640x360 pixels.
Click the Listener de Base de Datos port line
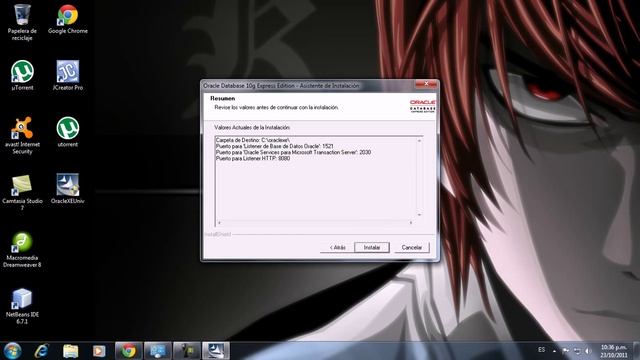coord(275,146)
